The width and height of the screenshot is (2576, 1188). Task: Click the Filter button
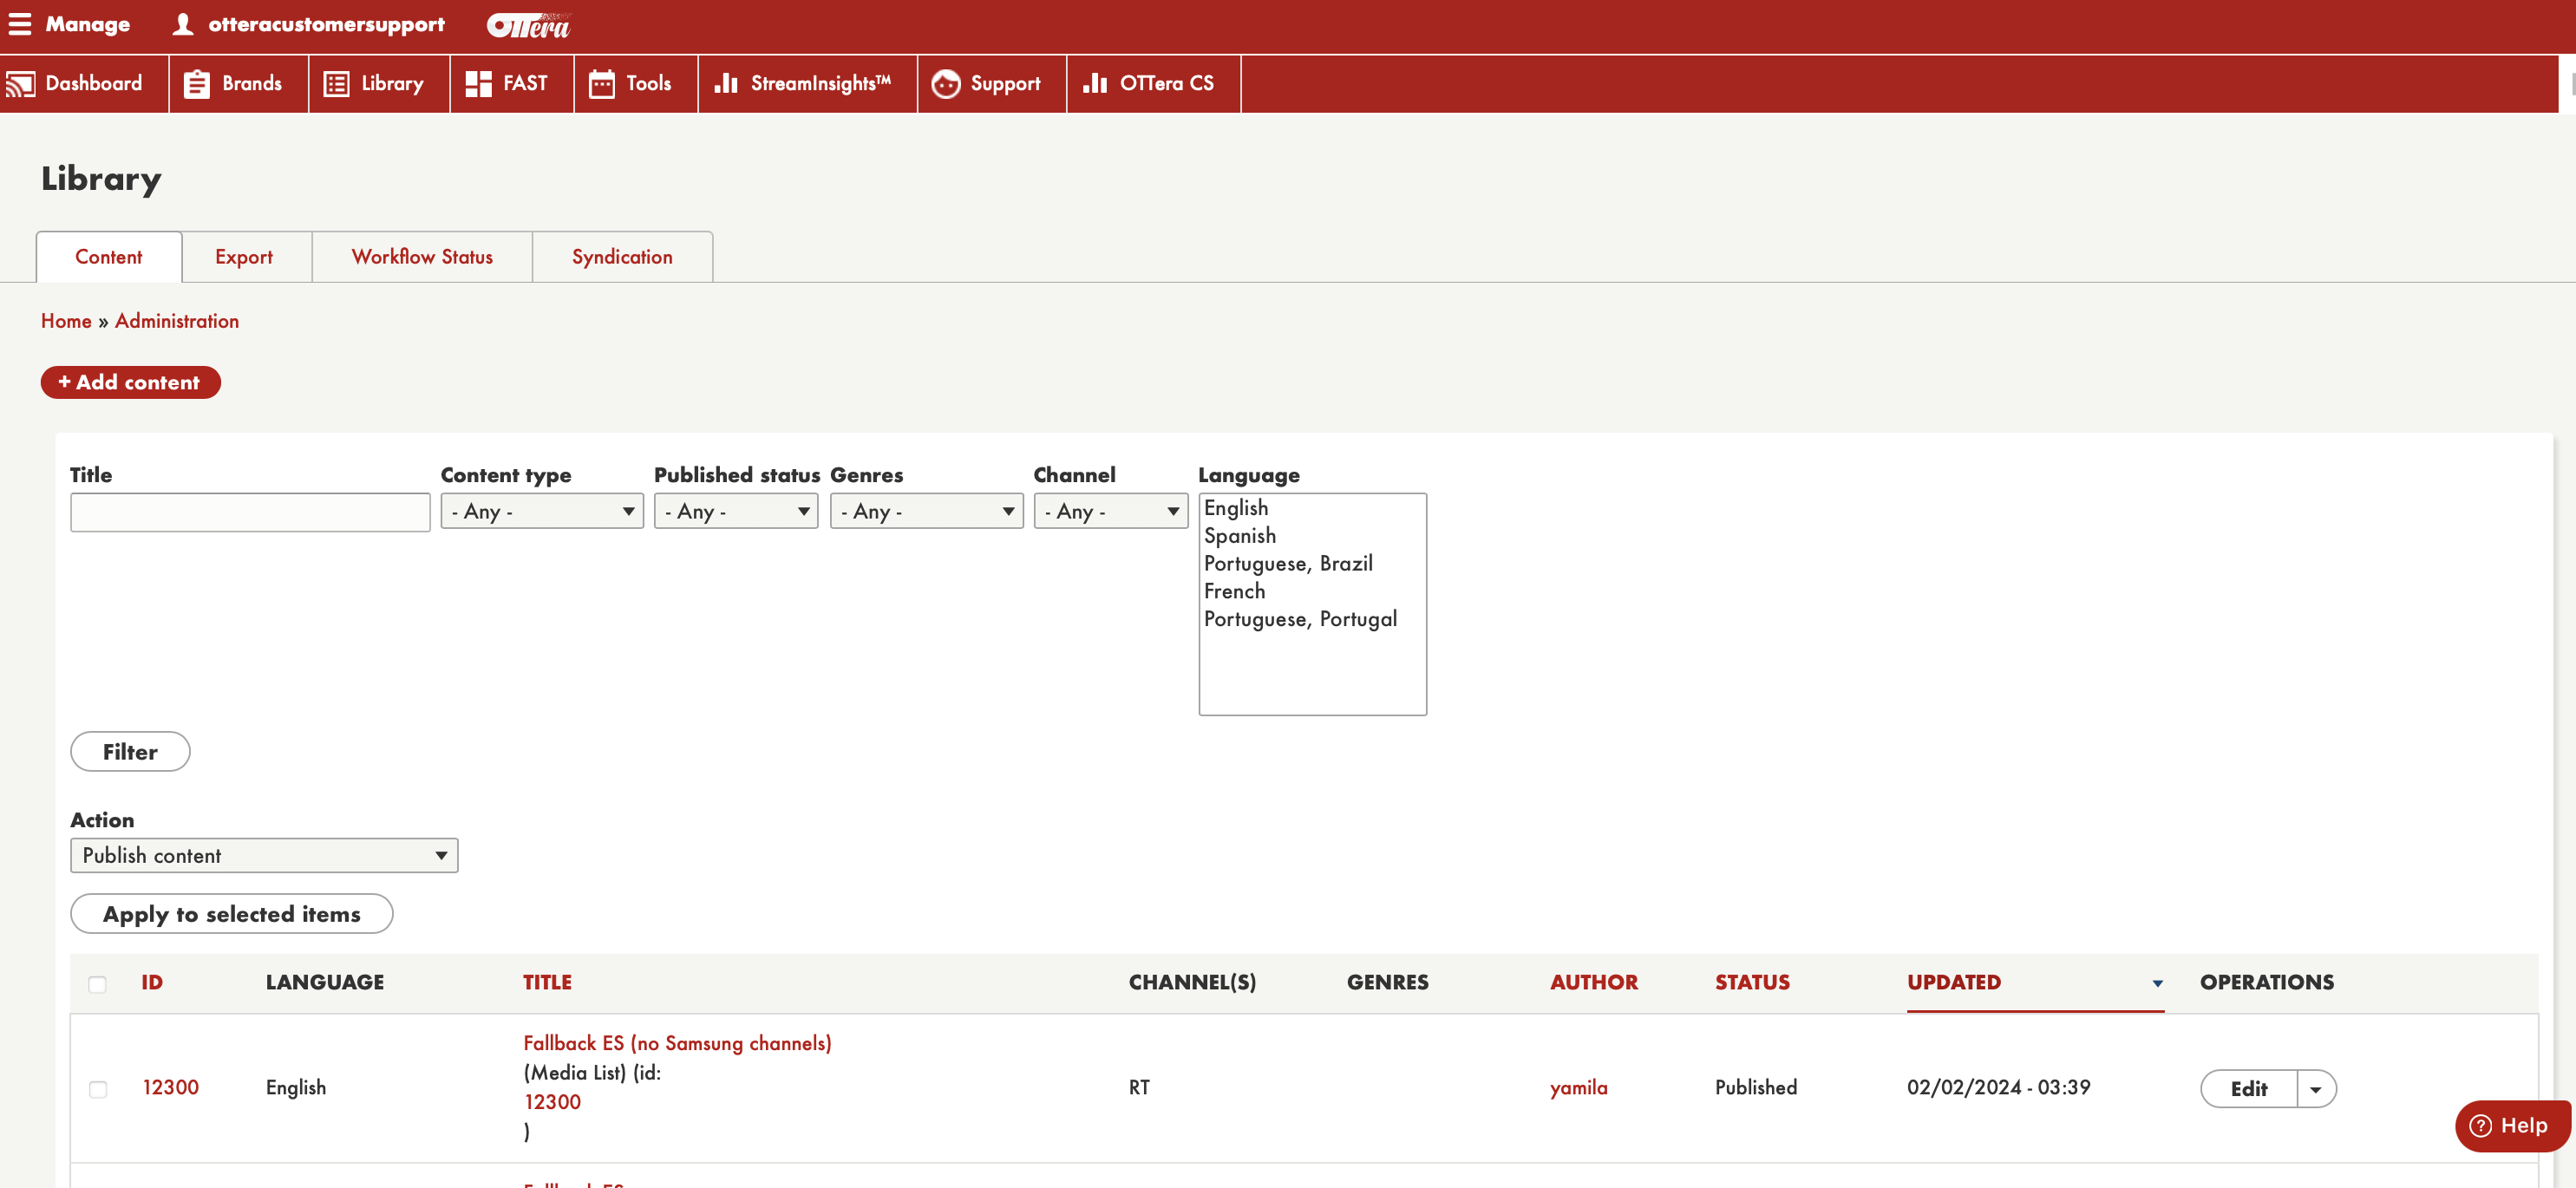pos(130,752)
